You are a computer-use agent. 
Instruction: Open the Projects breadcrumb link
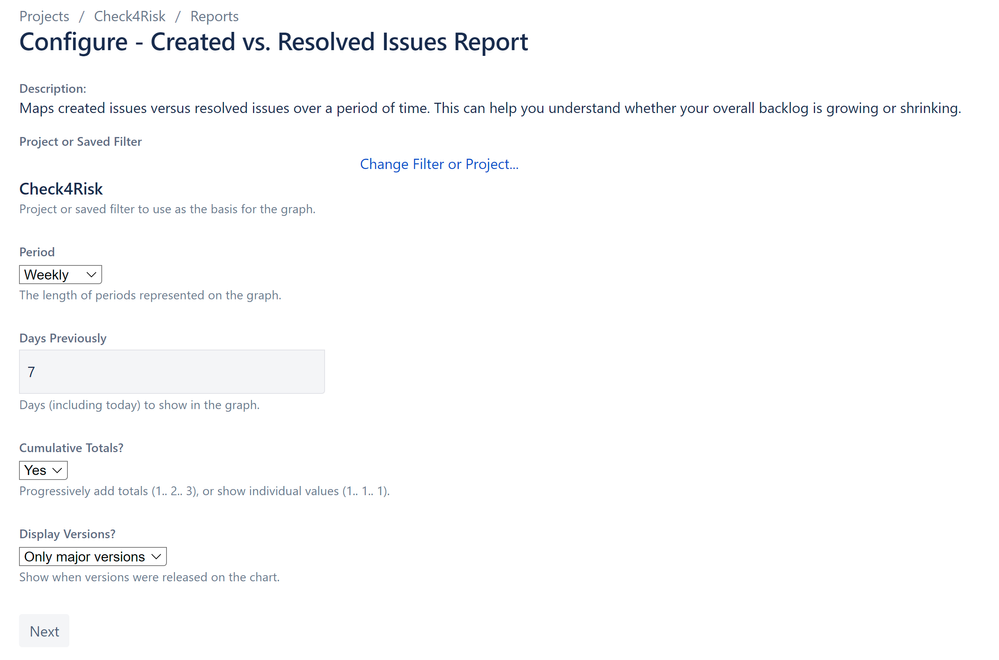44,16
